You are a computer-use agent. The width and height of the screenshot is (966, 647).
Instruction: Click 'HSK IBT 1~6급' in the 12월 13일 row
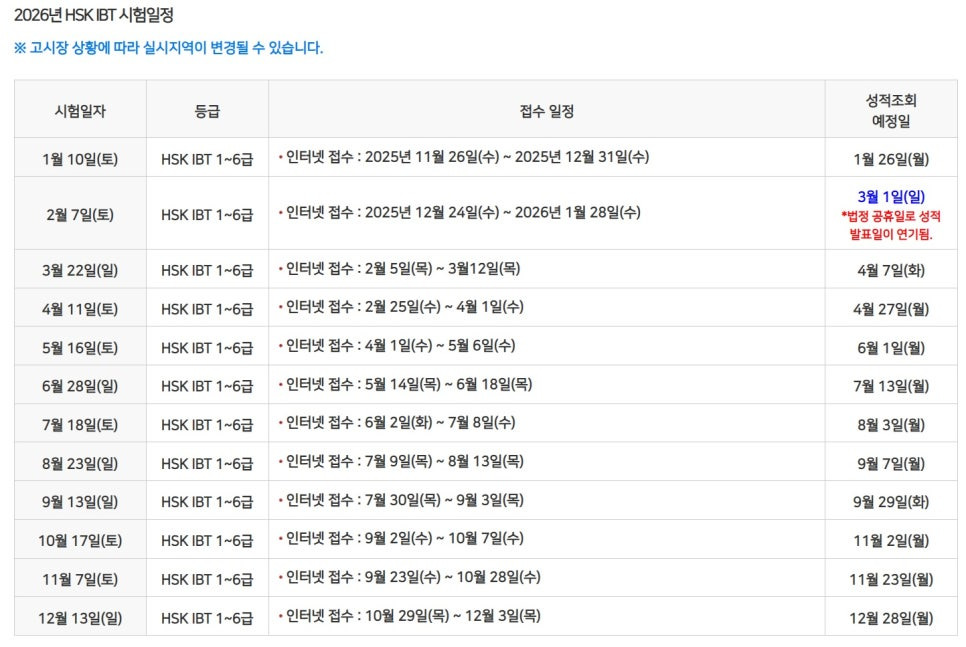pos(207,617)
